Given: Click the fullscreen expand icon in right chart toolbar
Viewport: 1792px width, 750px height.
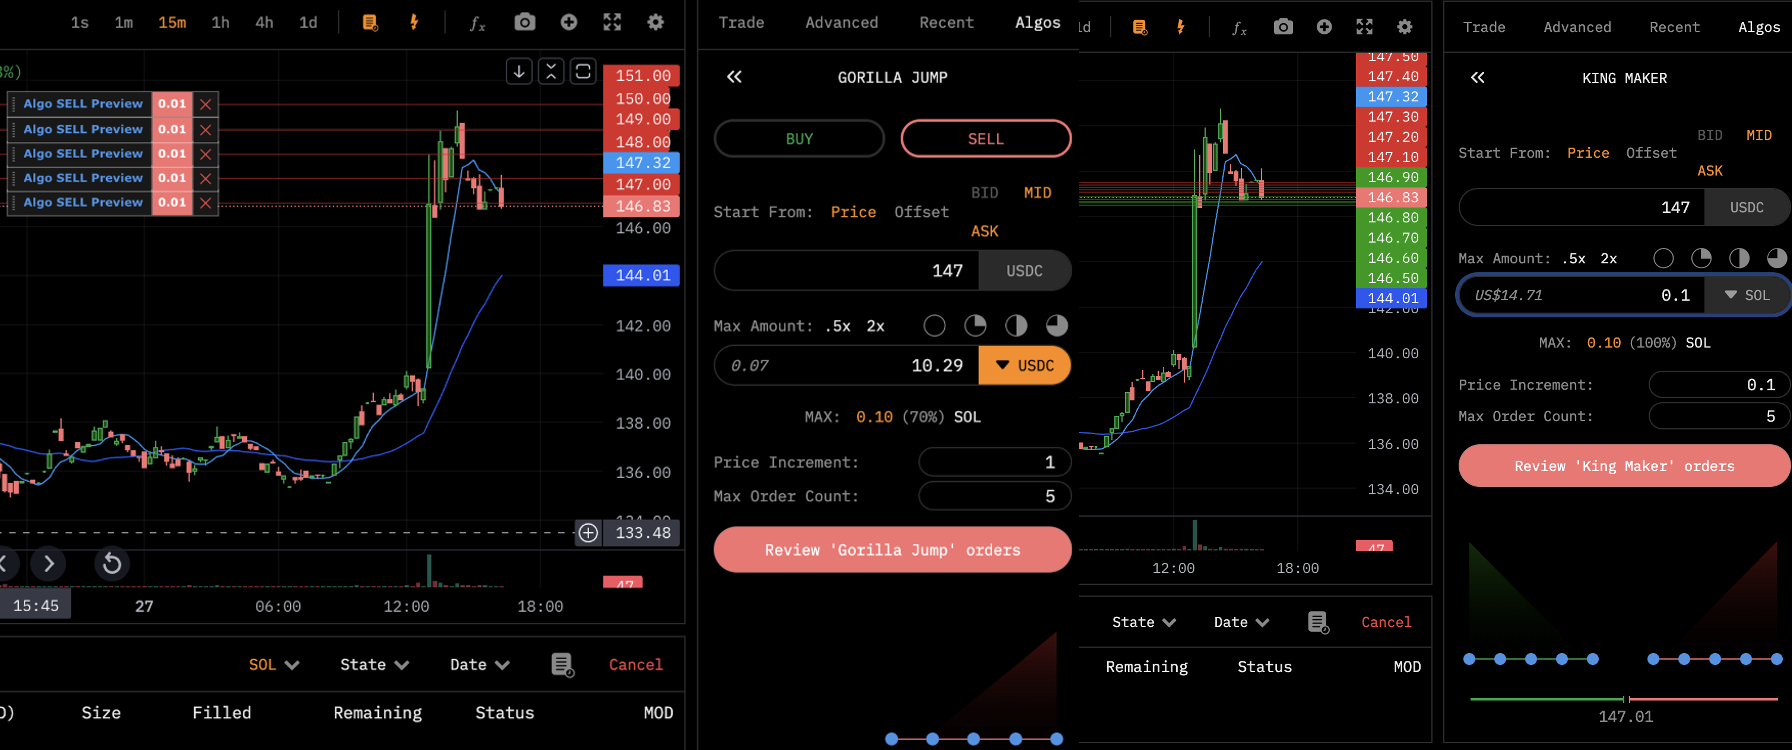Looking at the screenshot, I should coord(1364,27).
